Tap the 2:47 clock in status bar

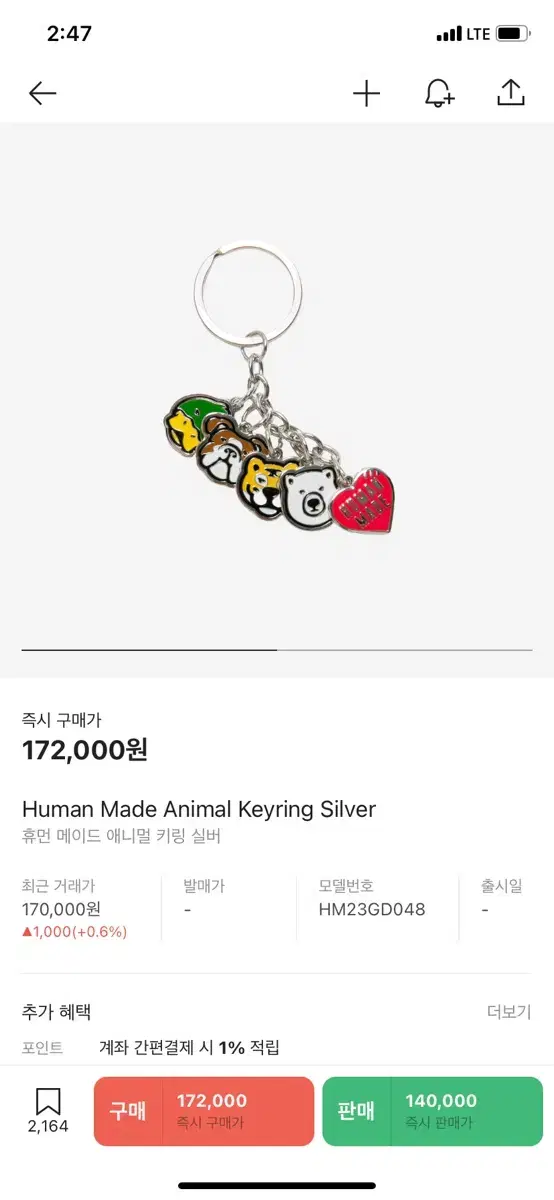pos(69,33)
